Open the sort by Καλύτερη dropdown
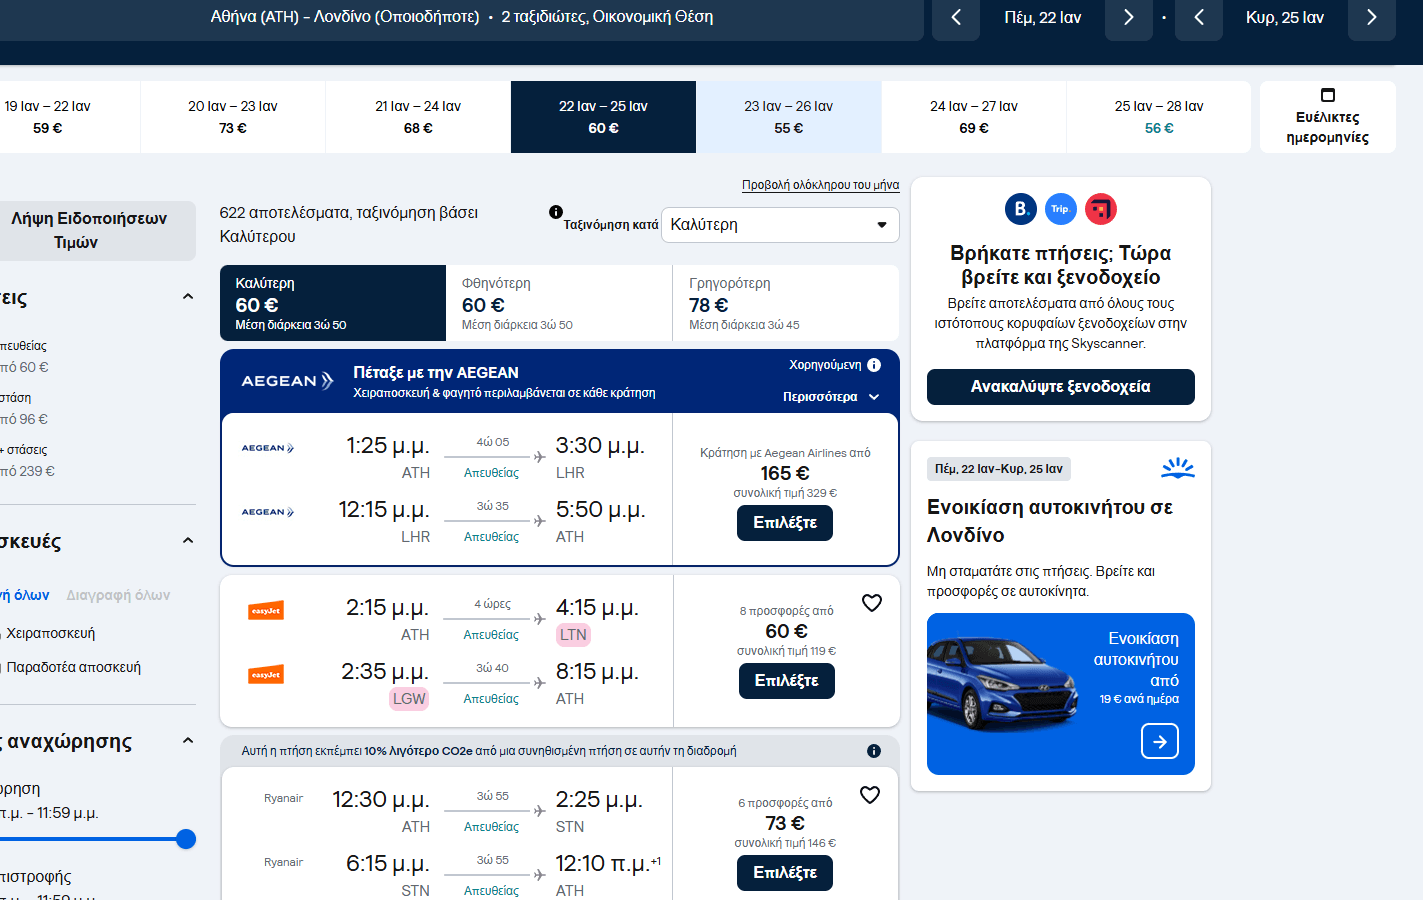Image resolution: width=1423 pixels, height=900 pixels. click(x=780, y=225)
